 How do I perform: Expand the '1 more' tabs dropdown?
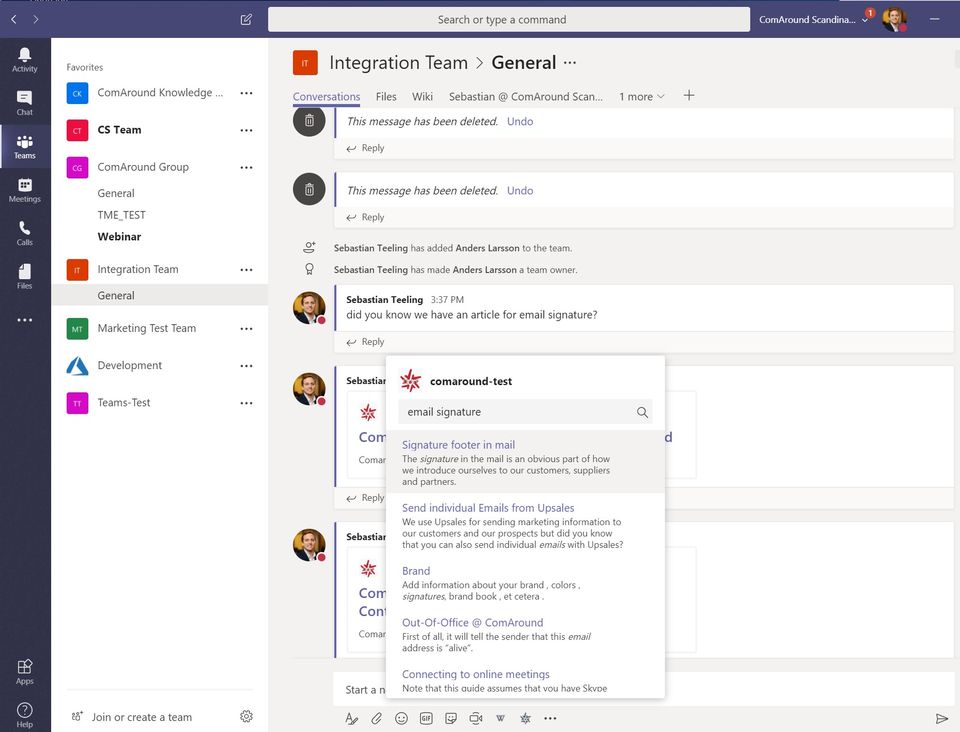click(642, 96)
